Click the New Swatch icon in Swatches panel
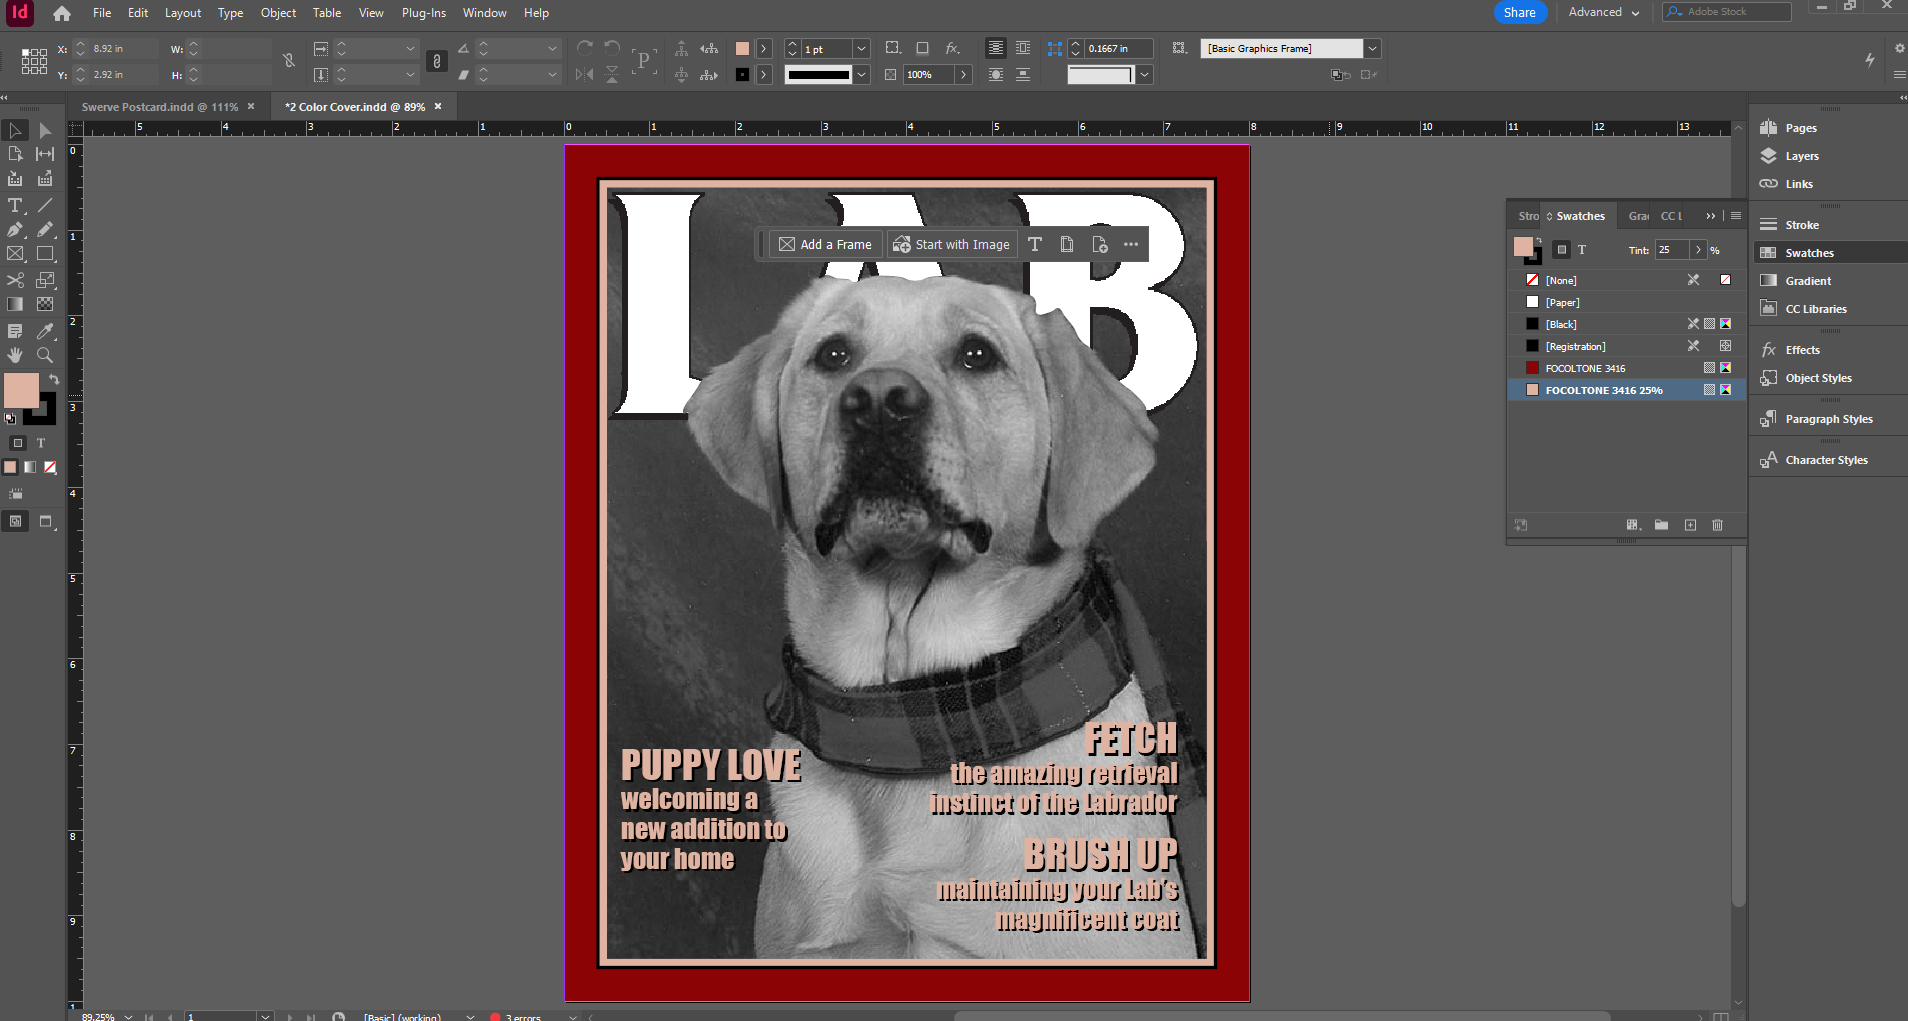This screenshot has height=1021, width=1908. tap(1690, 525)
